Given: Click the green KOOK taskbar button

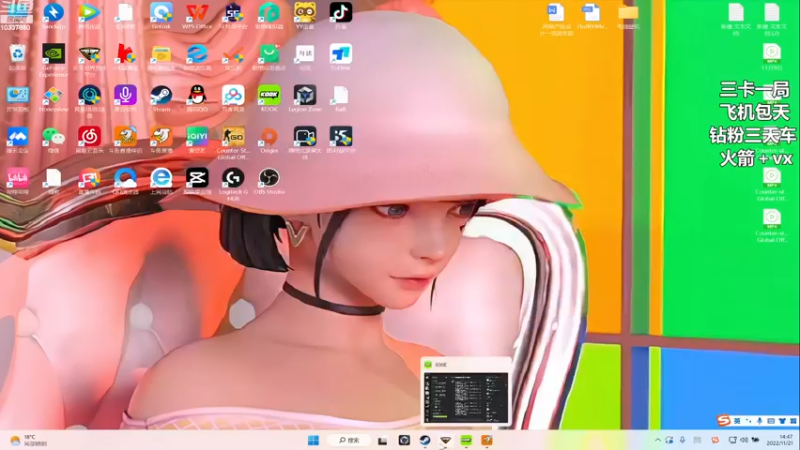Looking at the screenshot, I should click(466, 440).
